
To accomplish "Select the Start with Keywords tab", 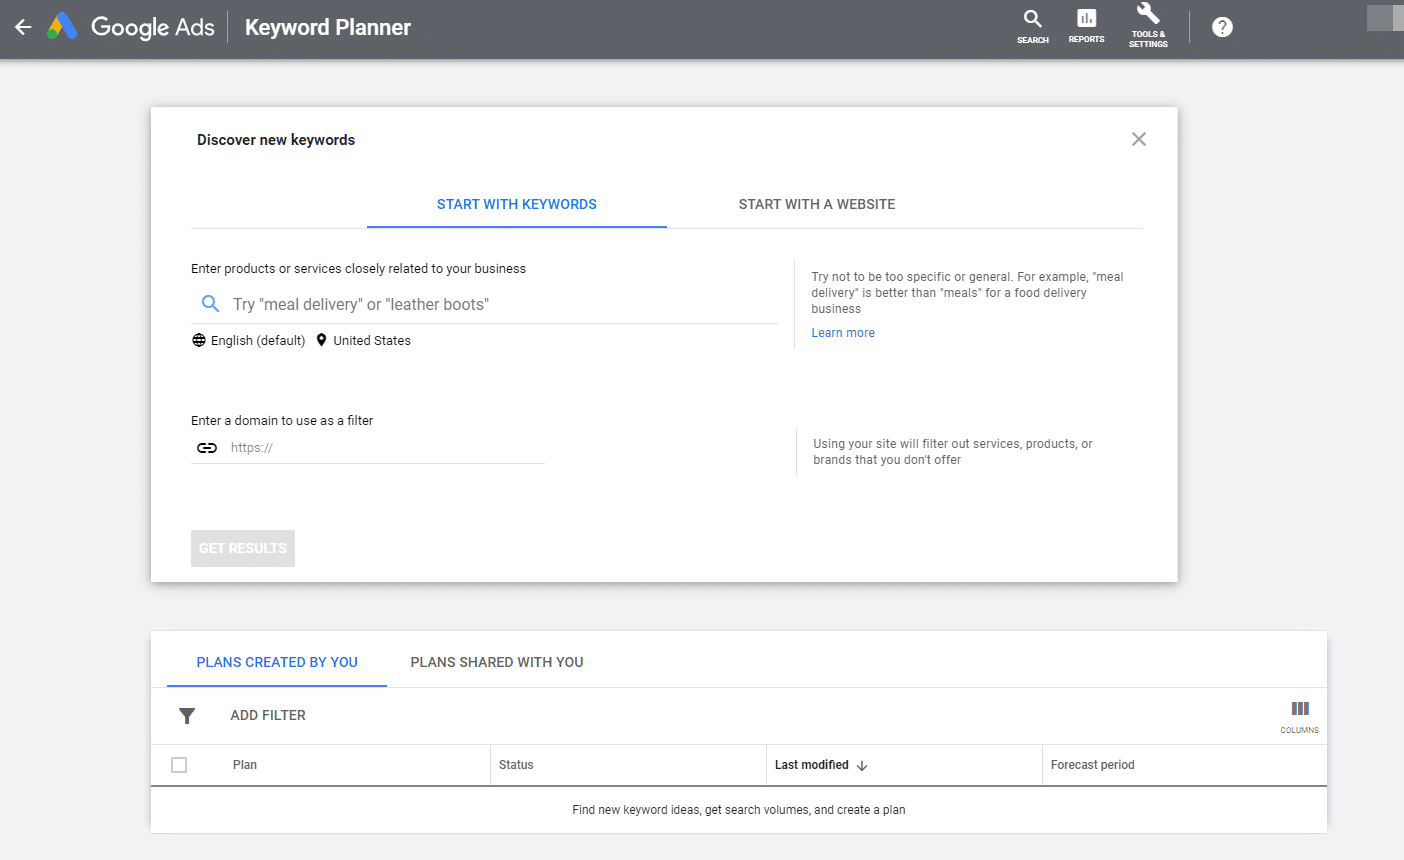I will pyautogui.click(x=516, y=204).
